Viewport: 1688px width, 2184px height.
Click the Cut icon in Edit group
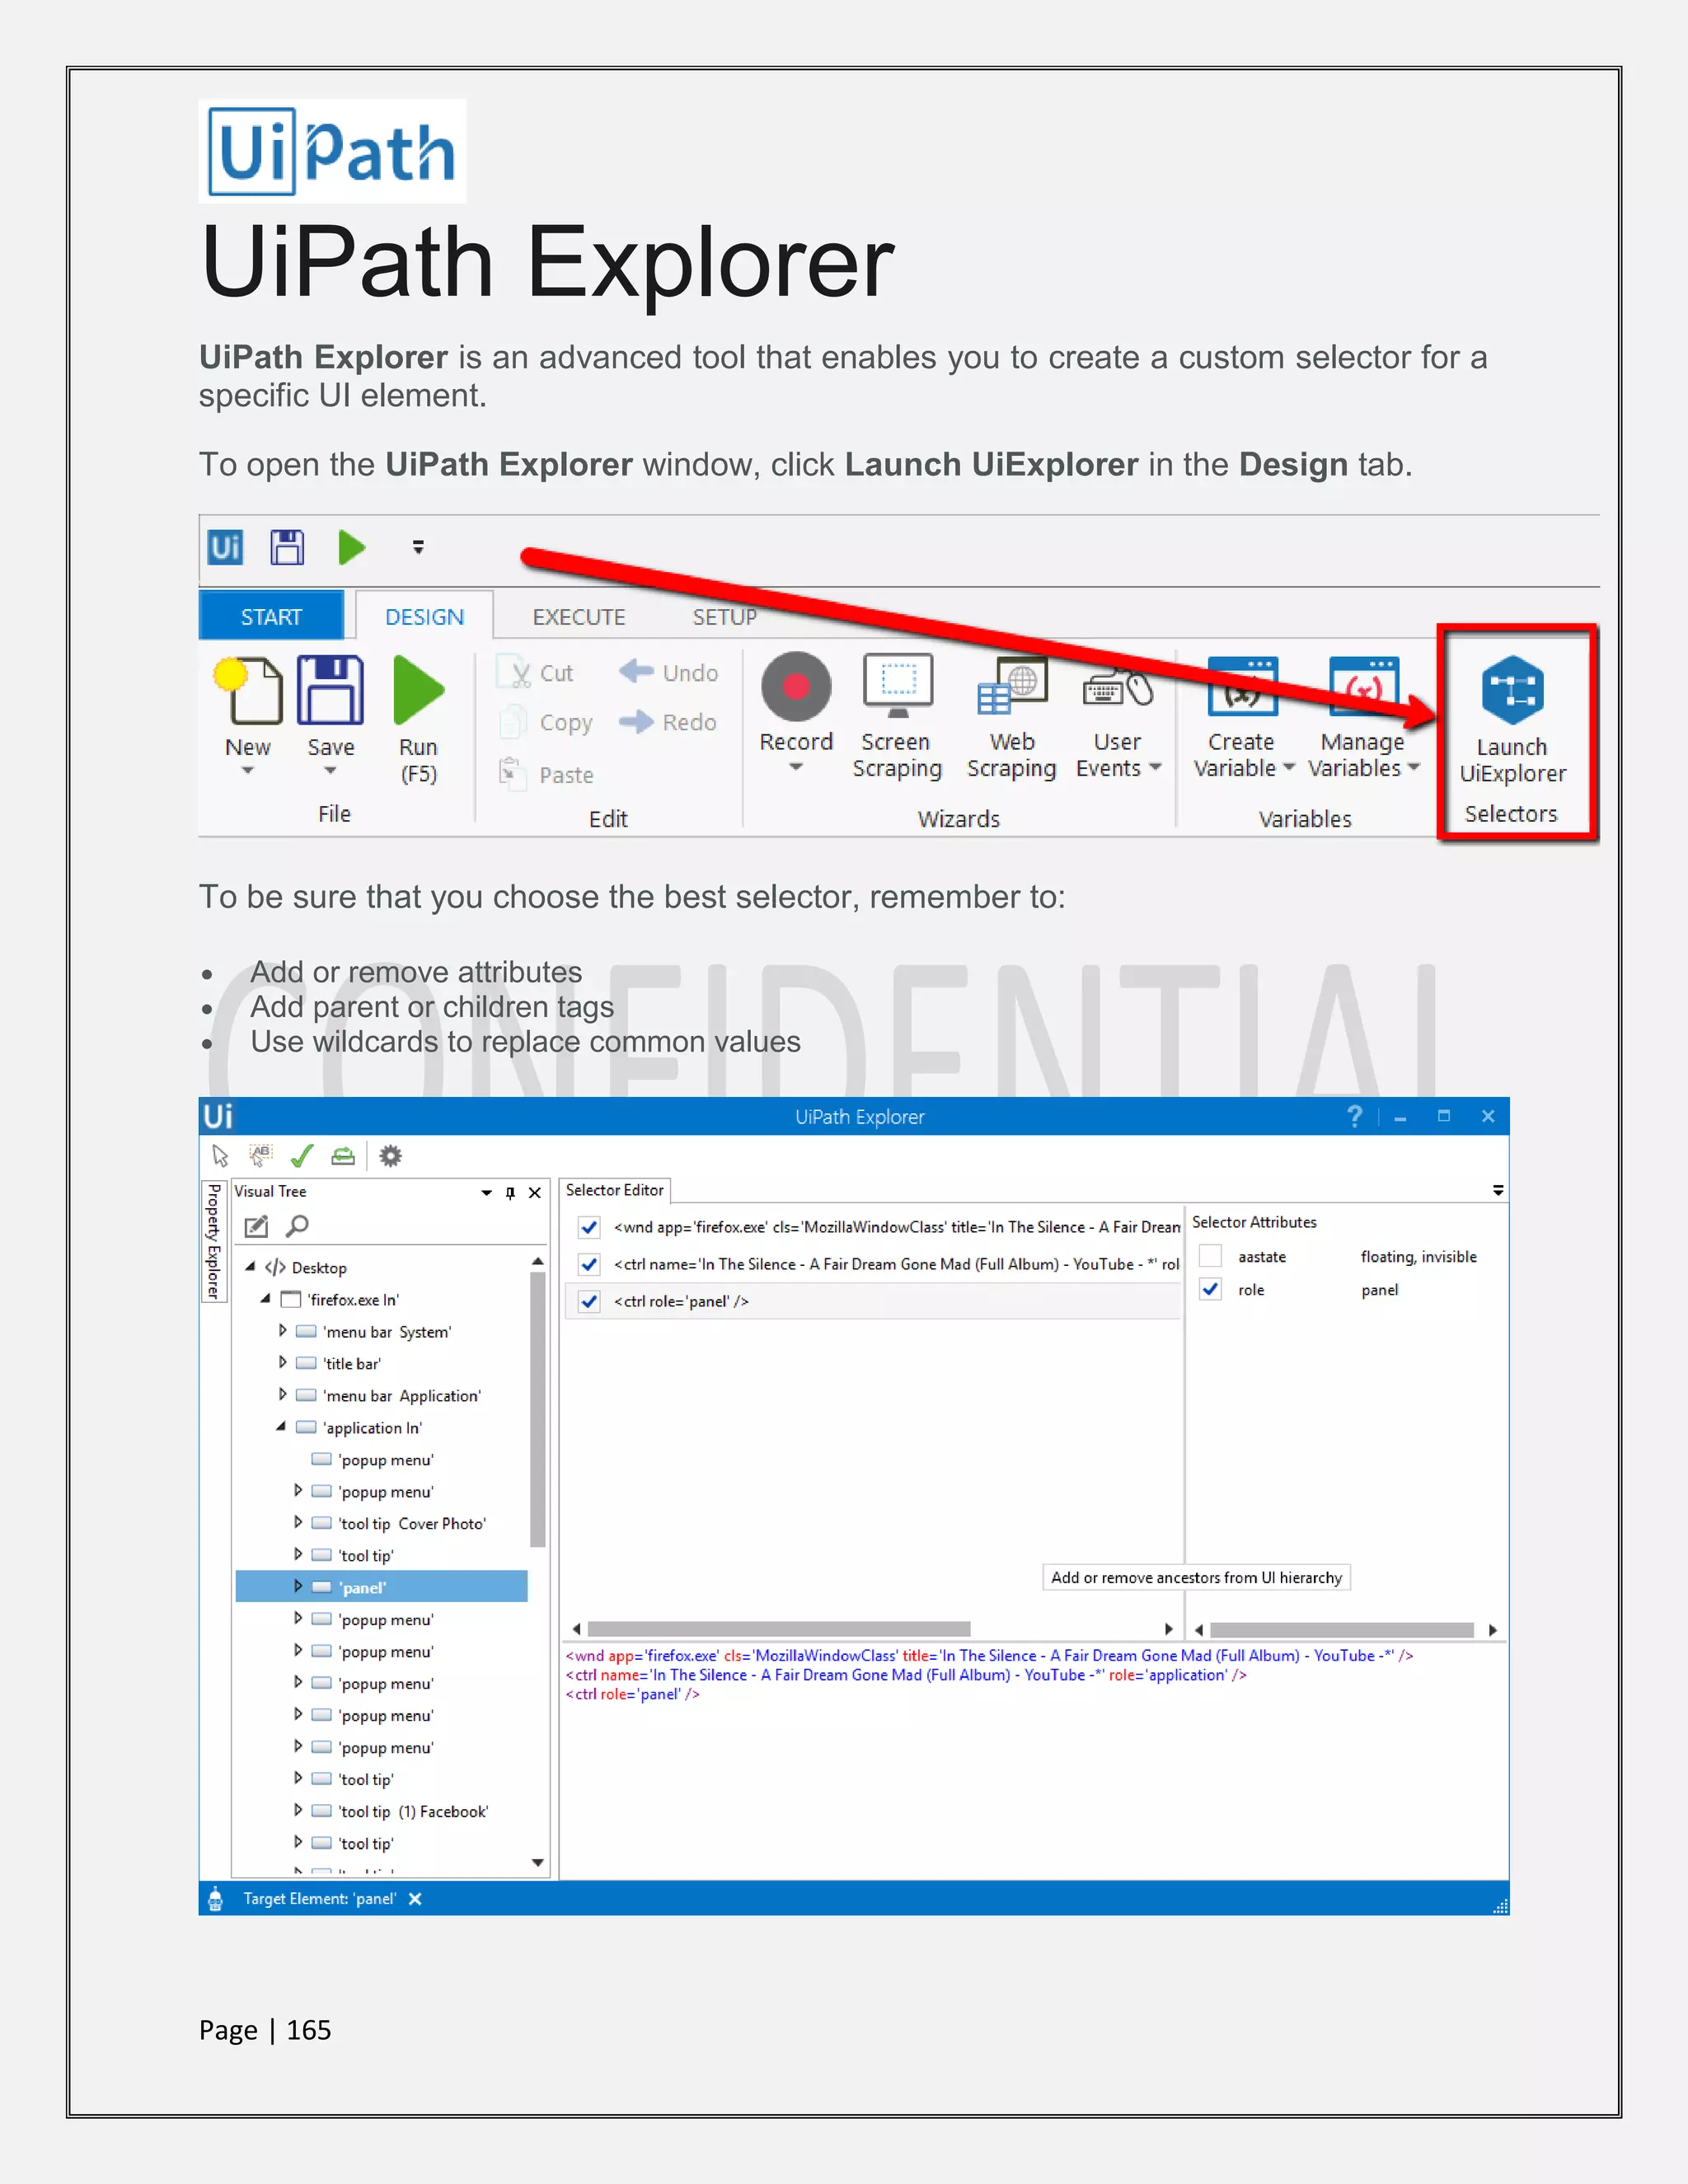click(x=516, y=672)
